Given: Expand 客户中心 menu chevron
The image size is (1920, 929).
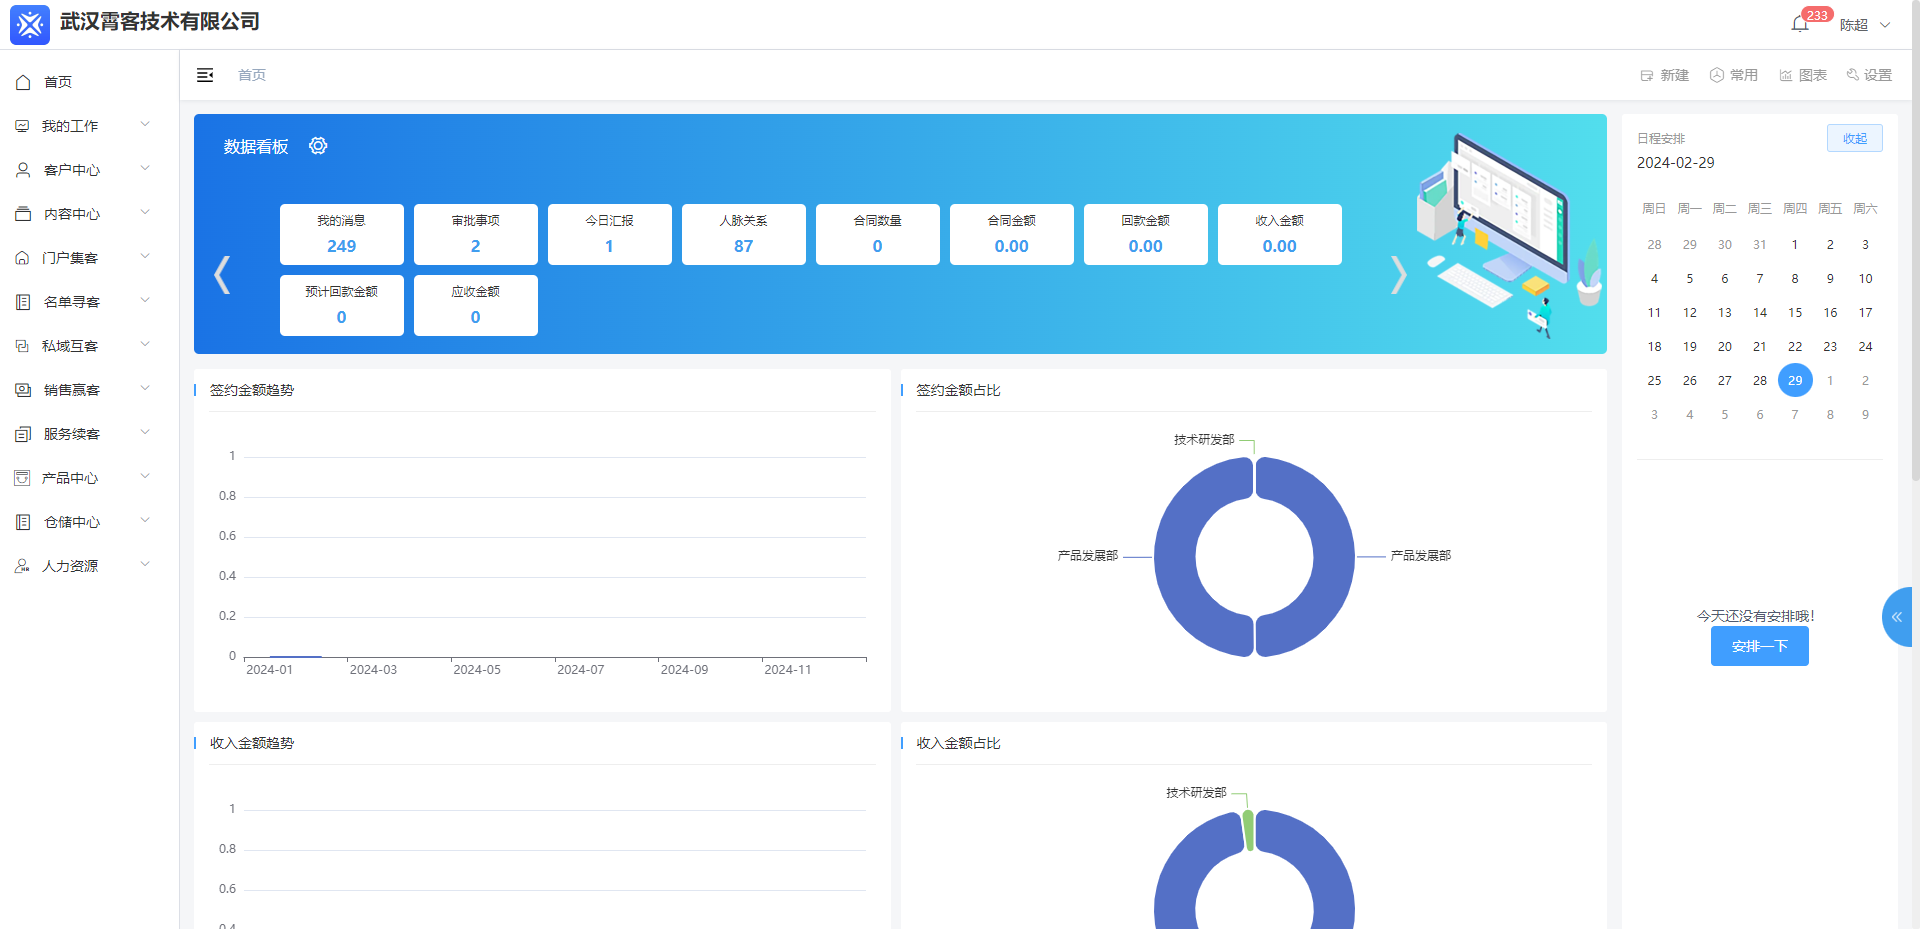Looking at the screenshot, I should pos(145,168).
